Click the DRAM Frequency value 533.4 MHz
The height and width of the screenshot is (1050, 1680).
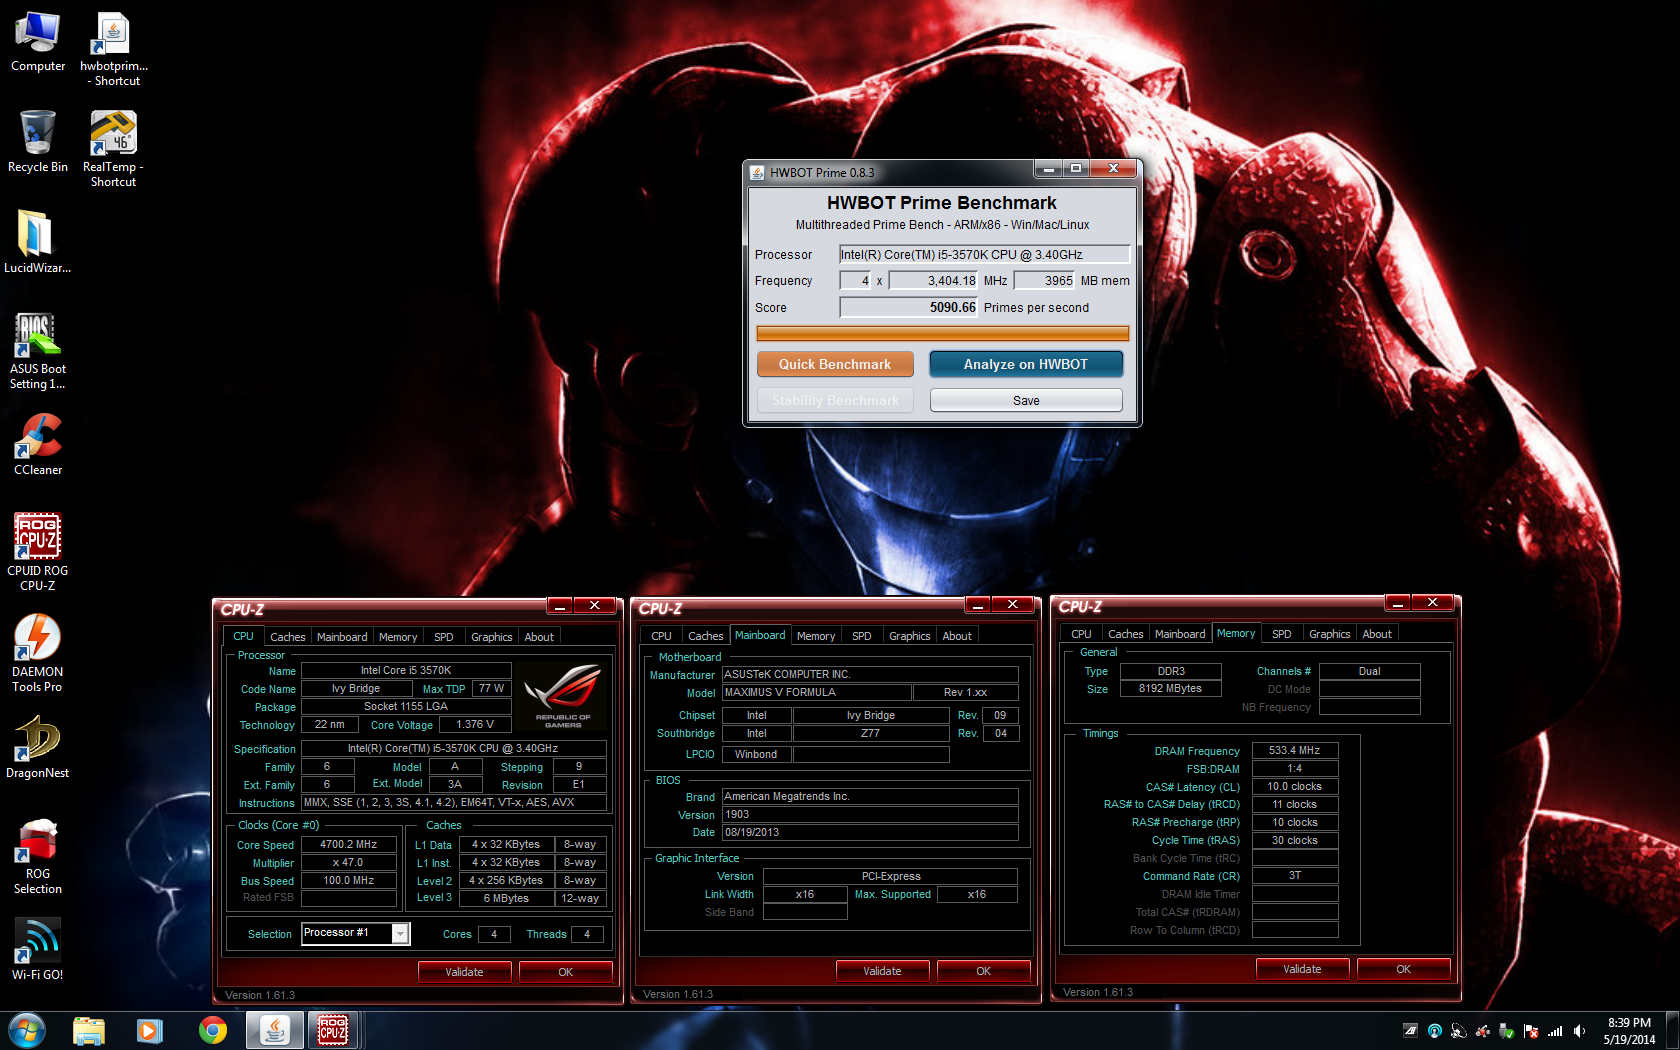(1295, 750)
